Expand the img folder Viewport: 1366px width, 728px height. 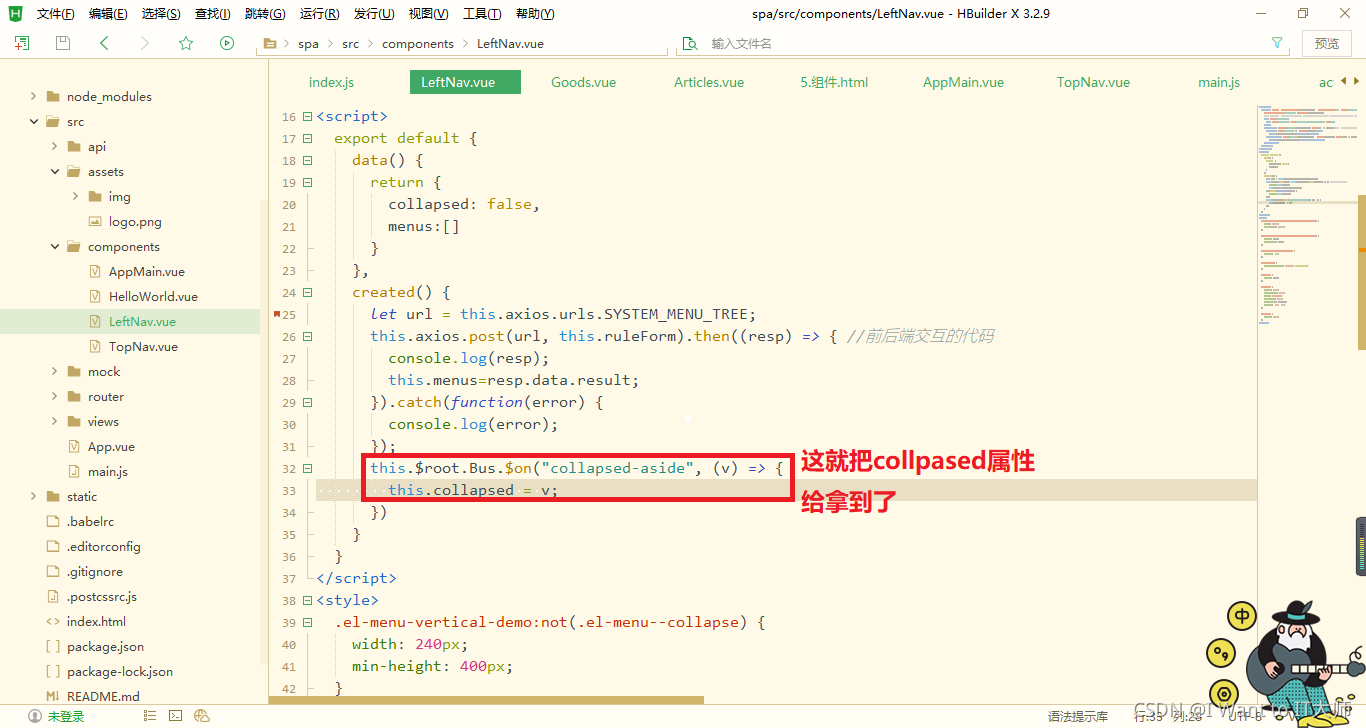point(75,197)
